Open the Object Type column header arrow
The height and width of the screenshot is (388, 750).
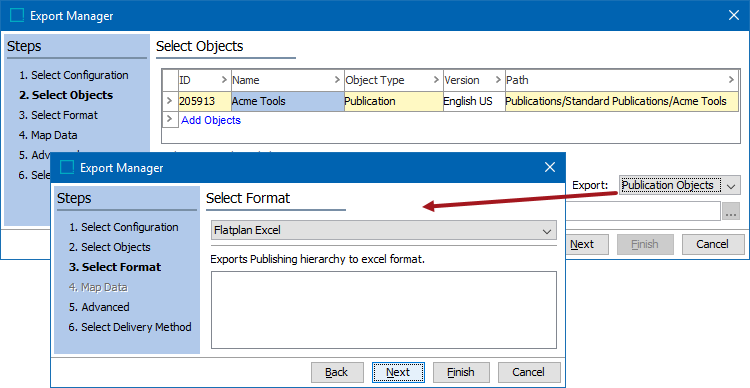(436, 79)
